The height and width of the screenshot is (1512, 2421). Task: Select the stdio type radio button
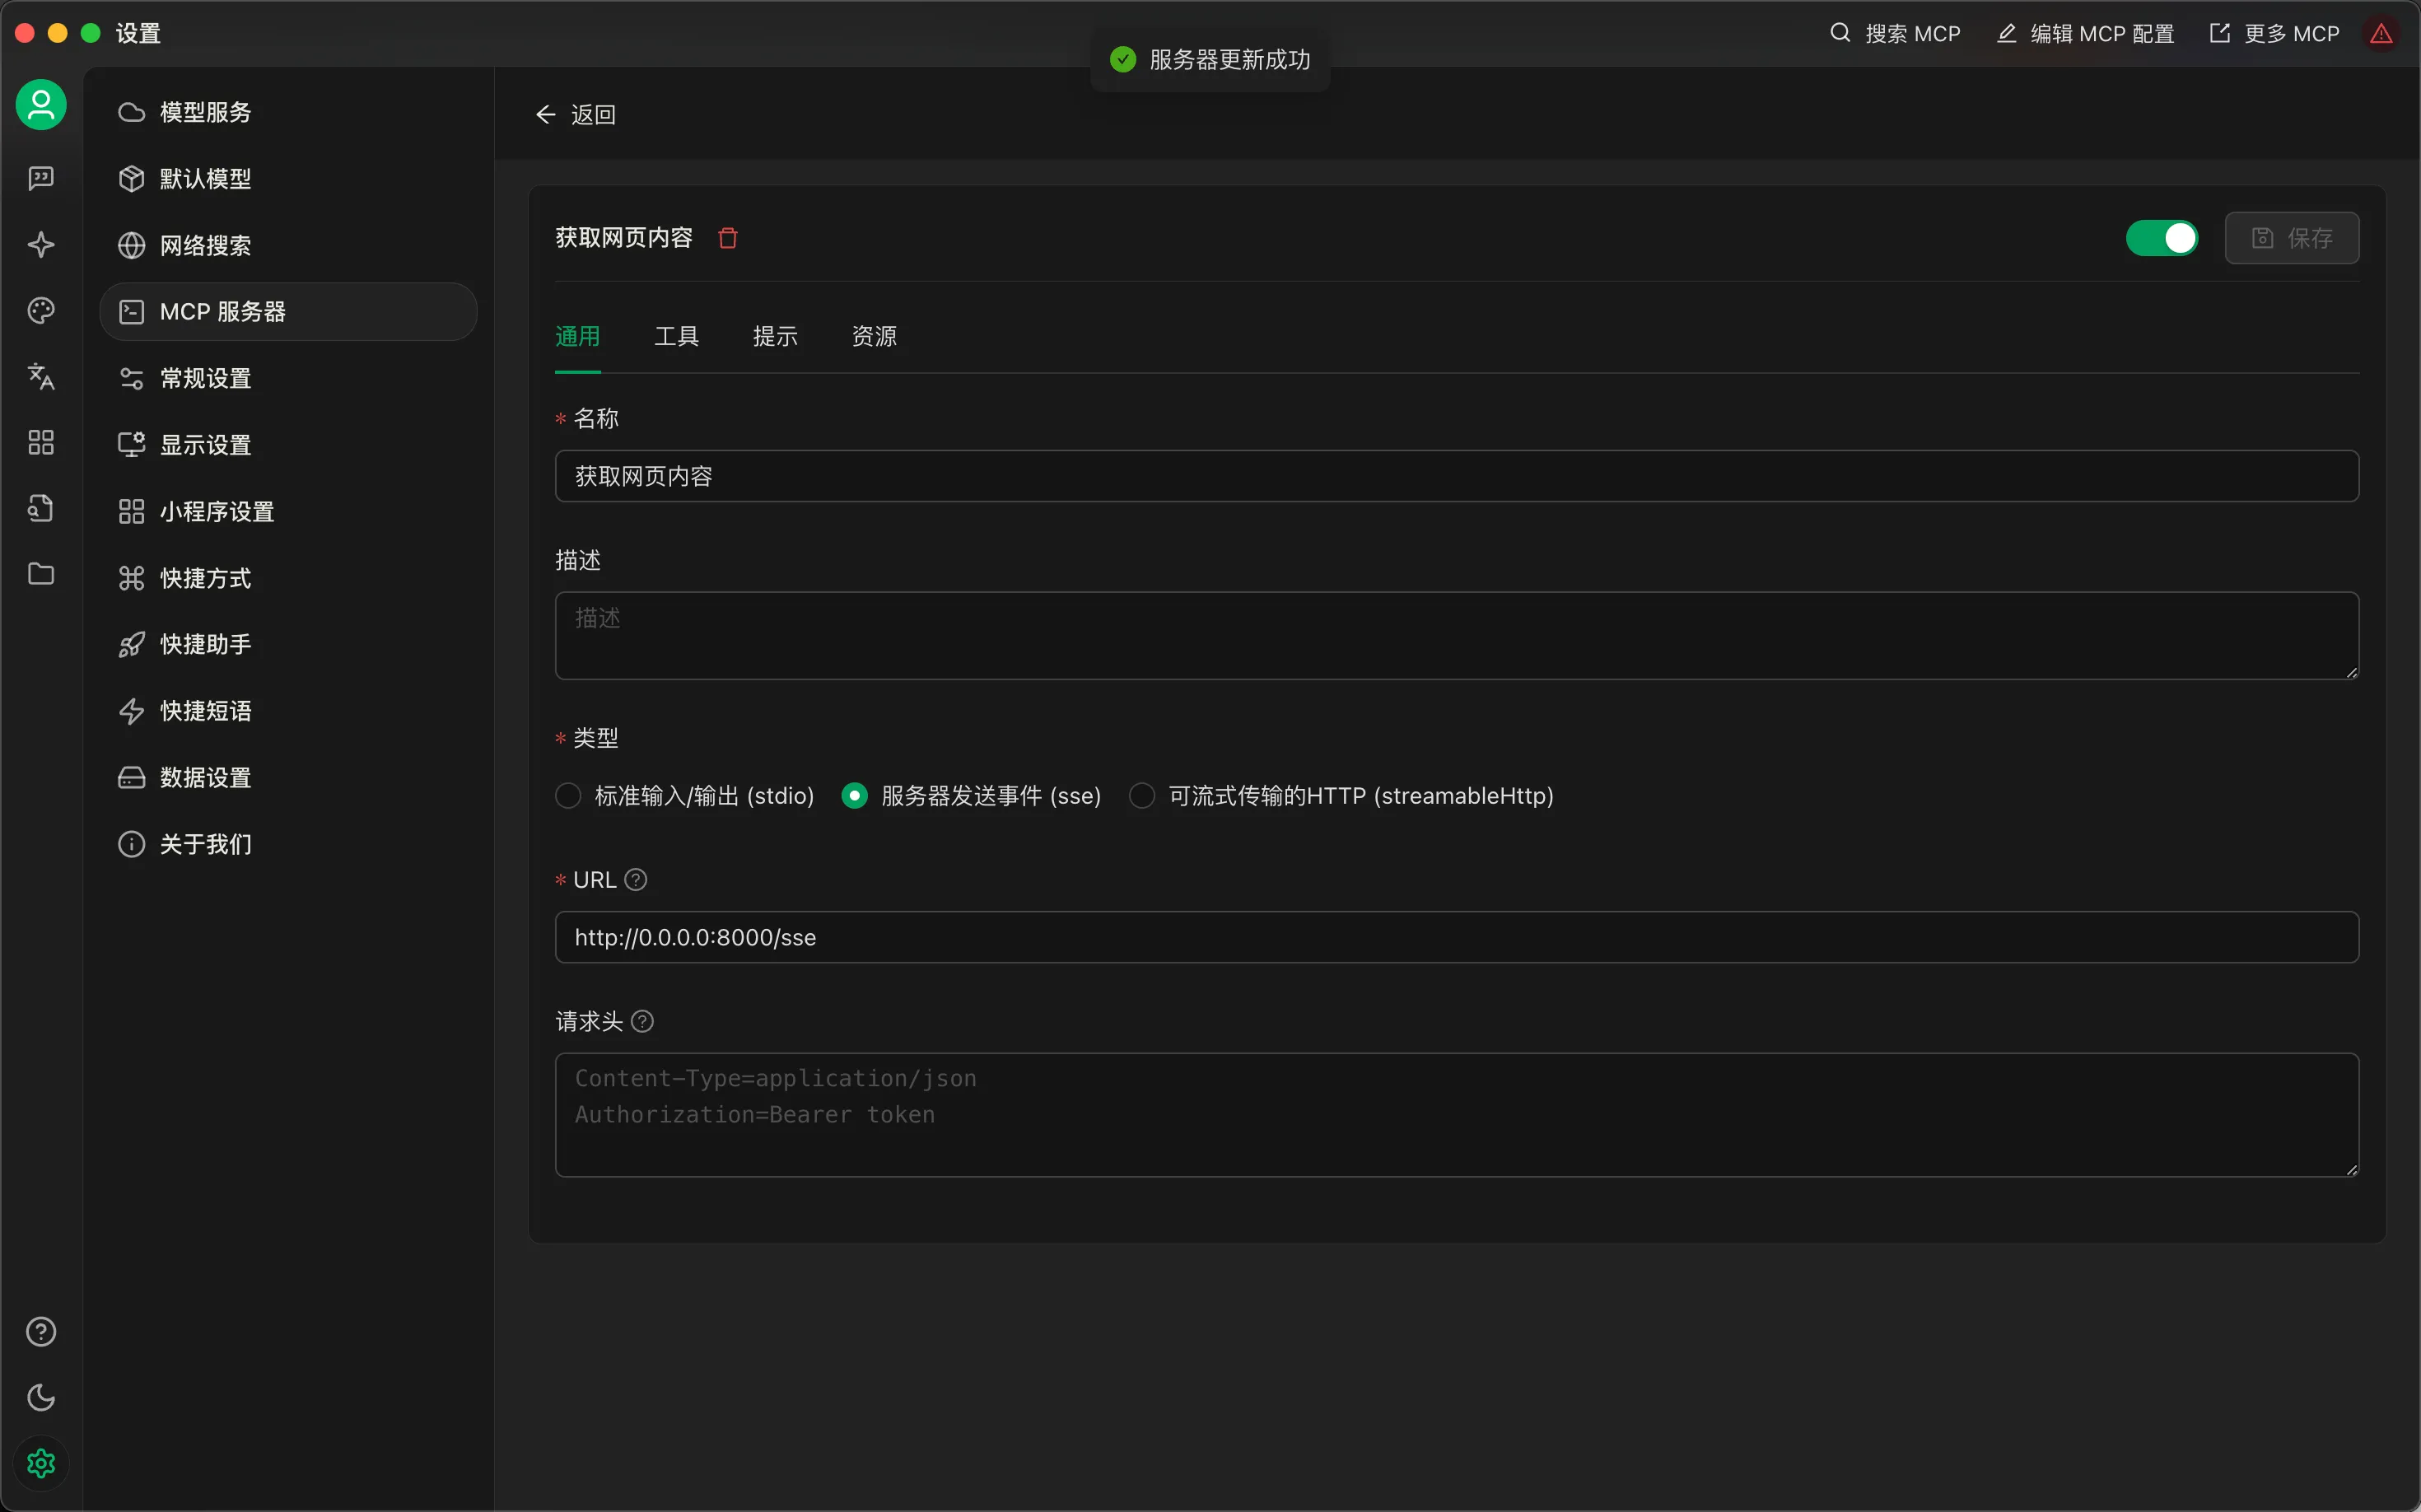[x=568, y=796]
